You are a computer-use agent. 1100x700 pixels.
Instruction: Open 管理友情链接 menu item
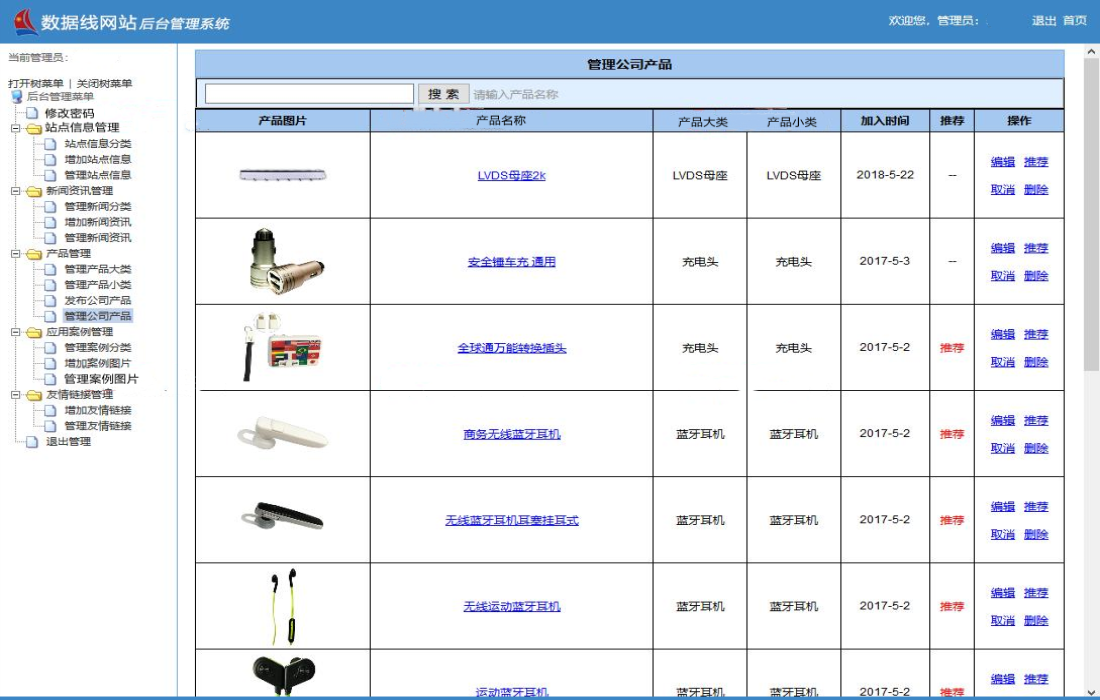coord(98,426)
